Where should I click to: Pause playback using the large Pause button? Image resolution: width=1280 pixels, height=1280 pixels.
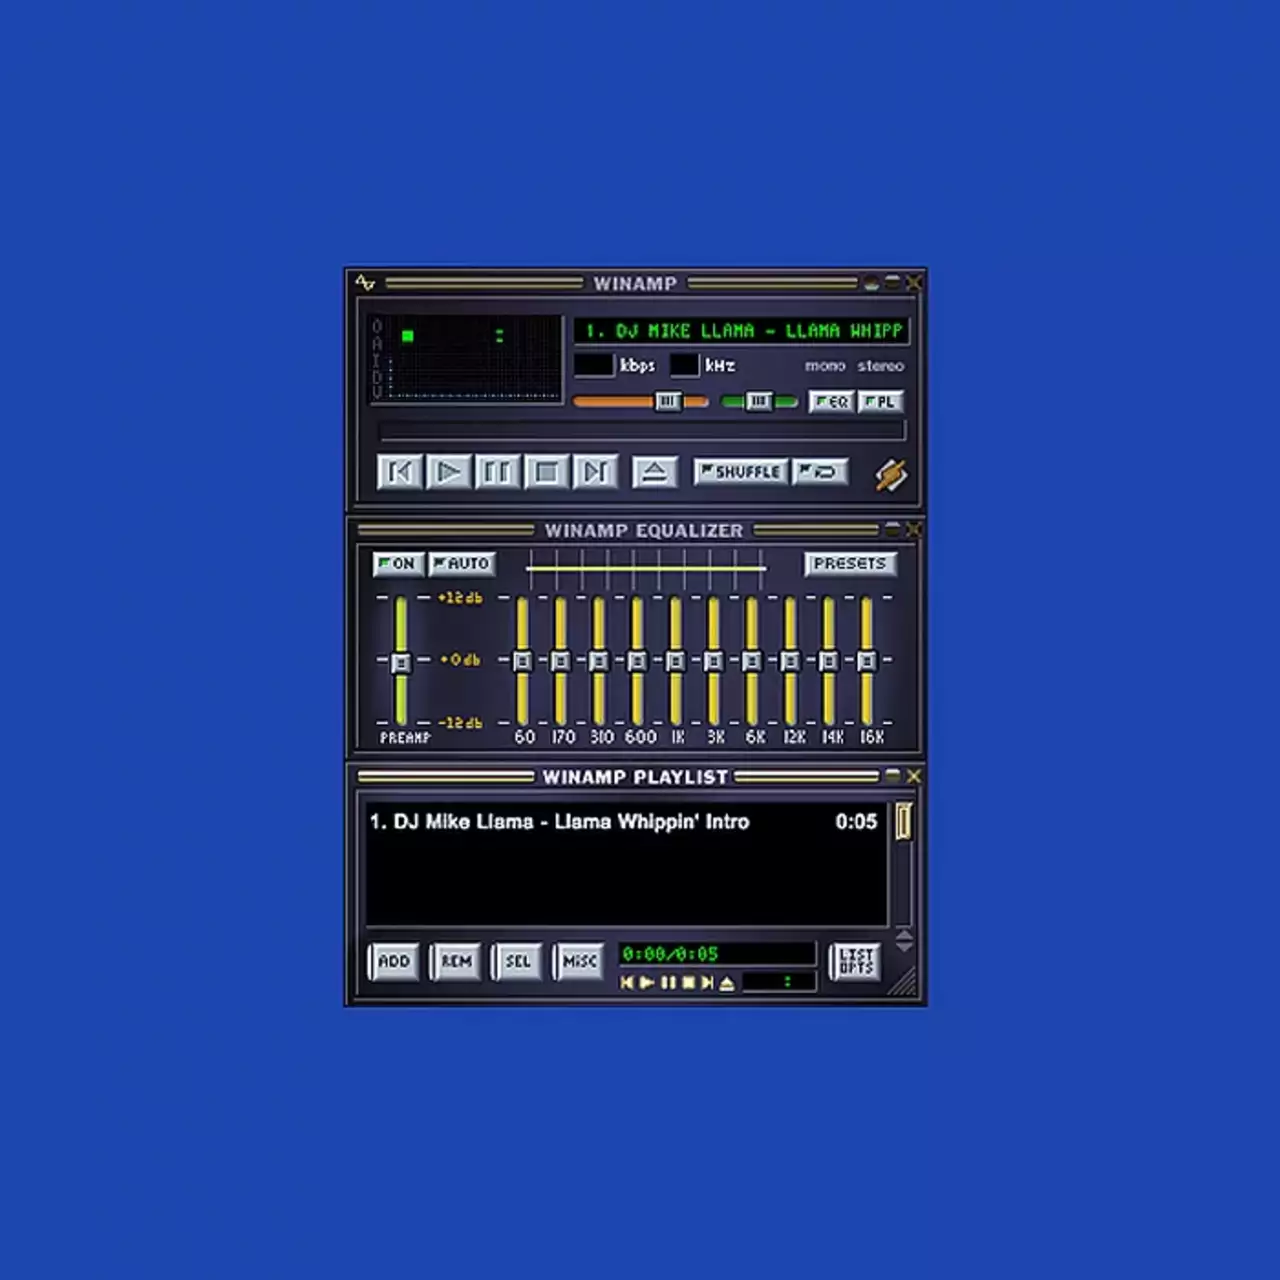point(497,472)
